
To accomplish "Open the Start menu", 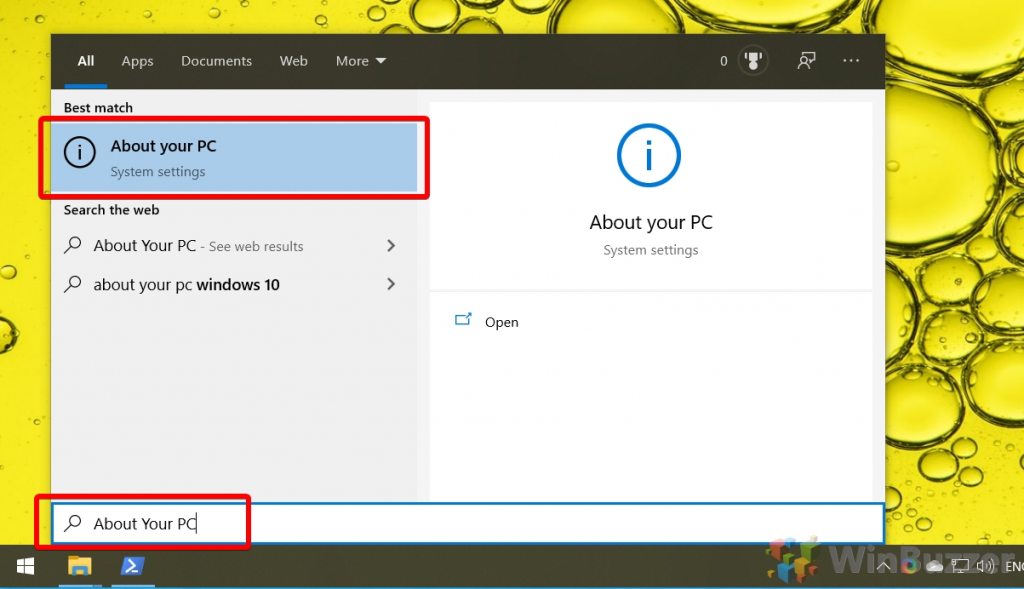I will (24, 566).
